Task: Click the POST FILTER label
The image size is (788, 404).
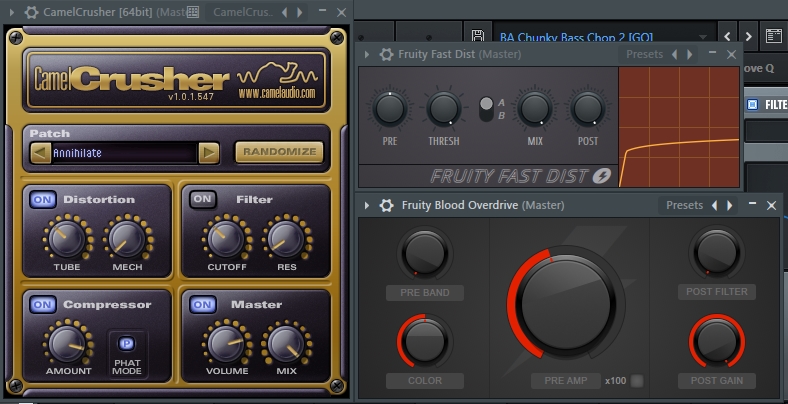Action: click(717, 291)
